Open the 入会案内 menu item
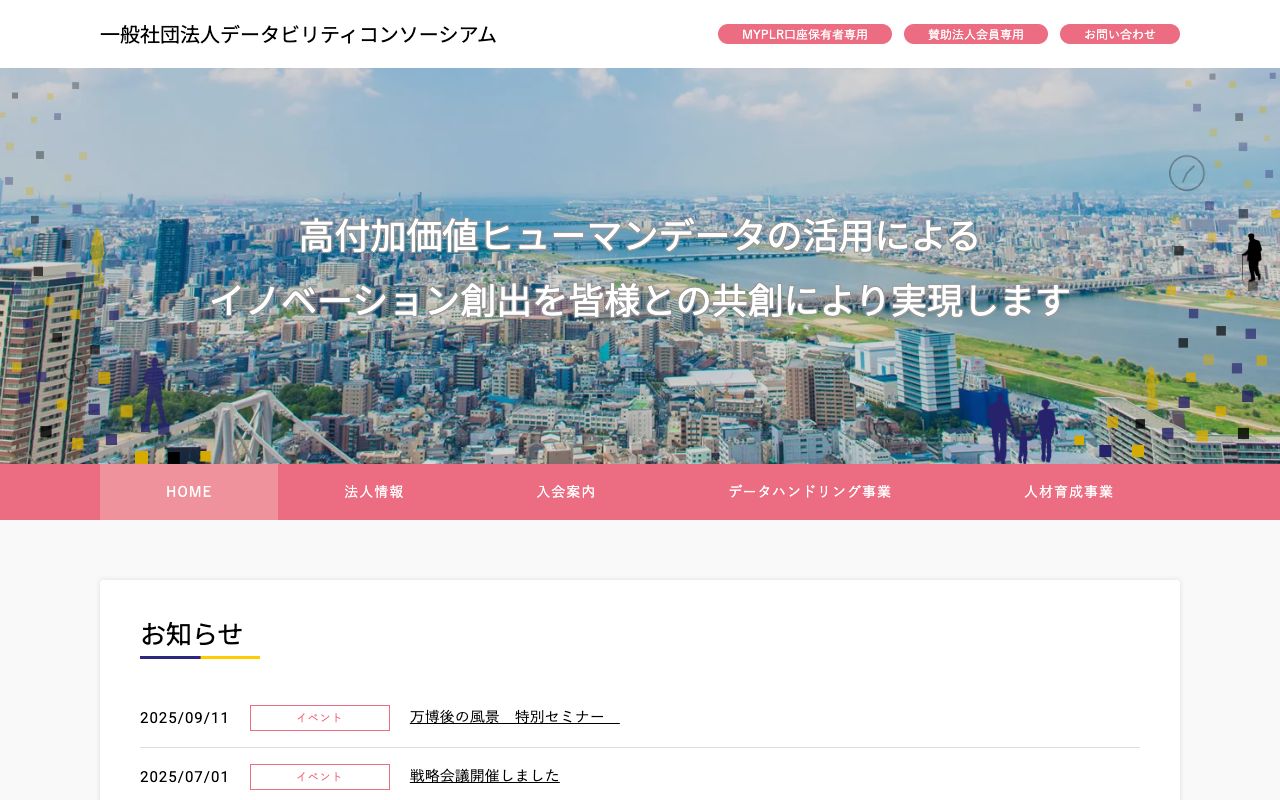The width and height of the screenshot is (1280, 800). click(566, 491)
